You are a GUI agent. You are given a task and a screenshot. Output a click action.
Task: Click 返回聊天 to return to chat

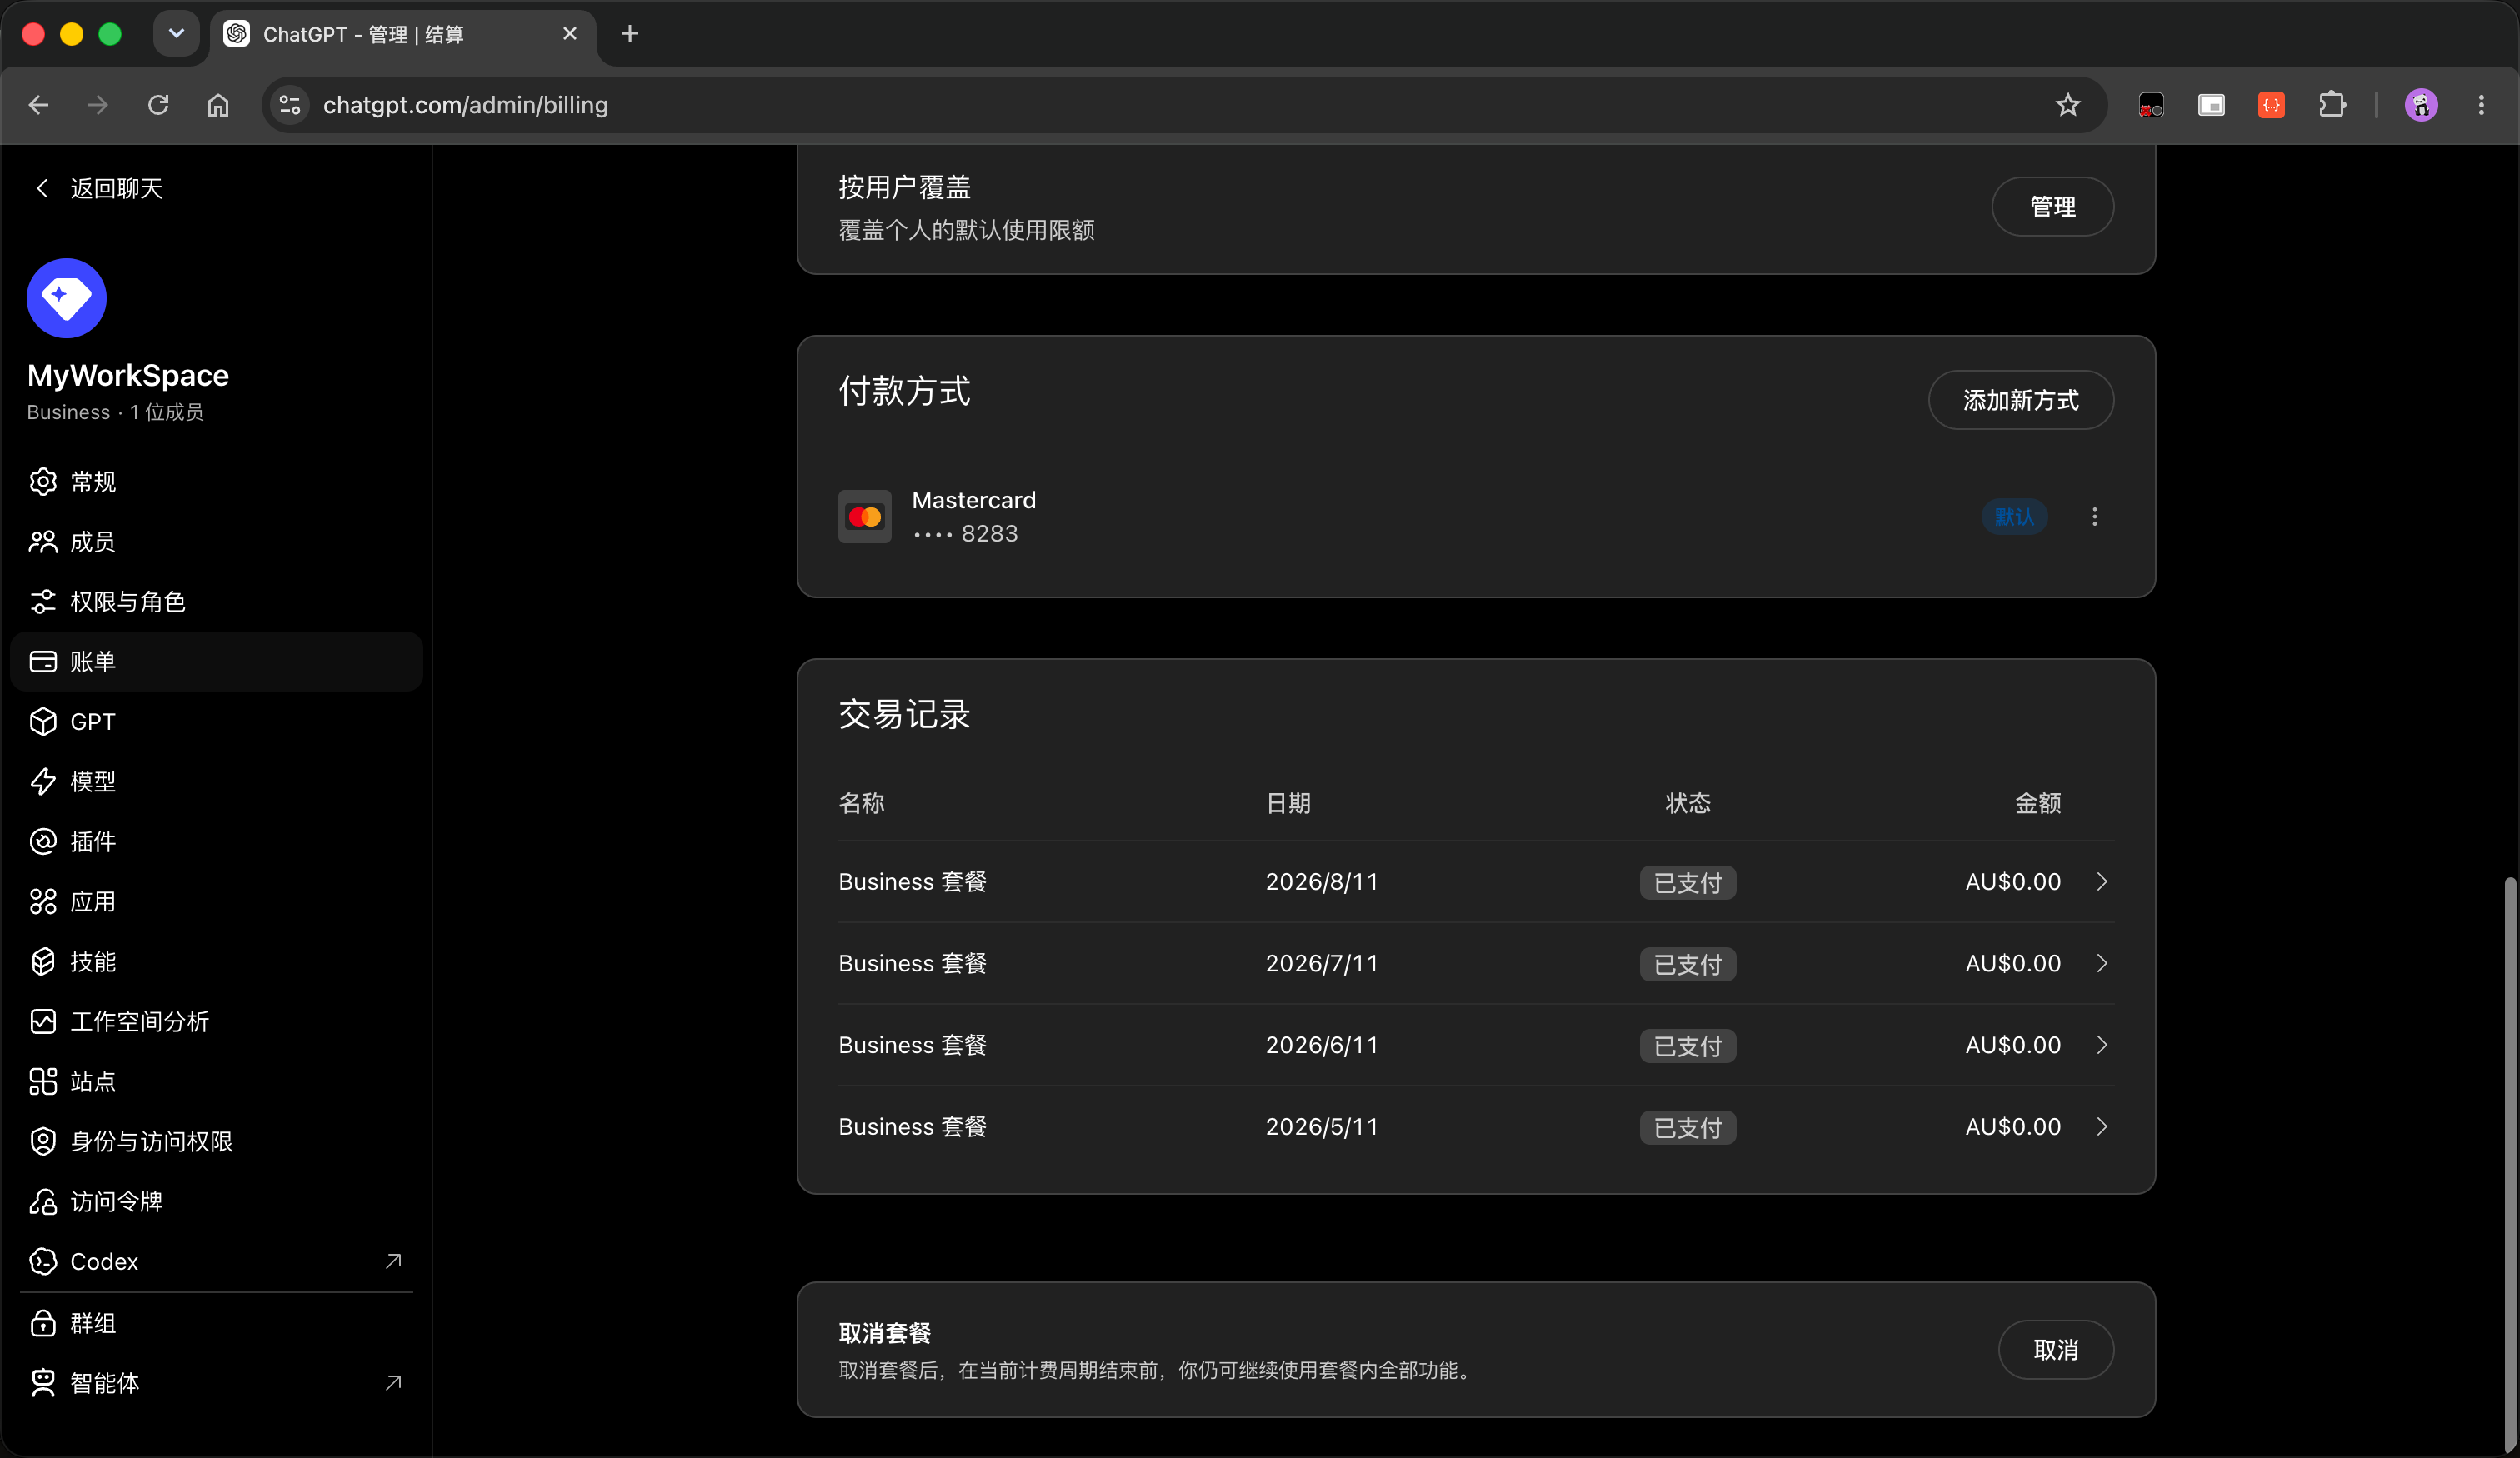tap(98, 189)
